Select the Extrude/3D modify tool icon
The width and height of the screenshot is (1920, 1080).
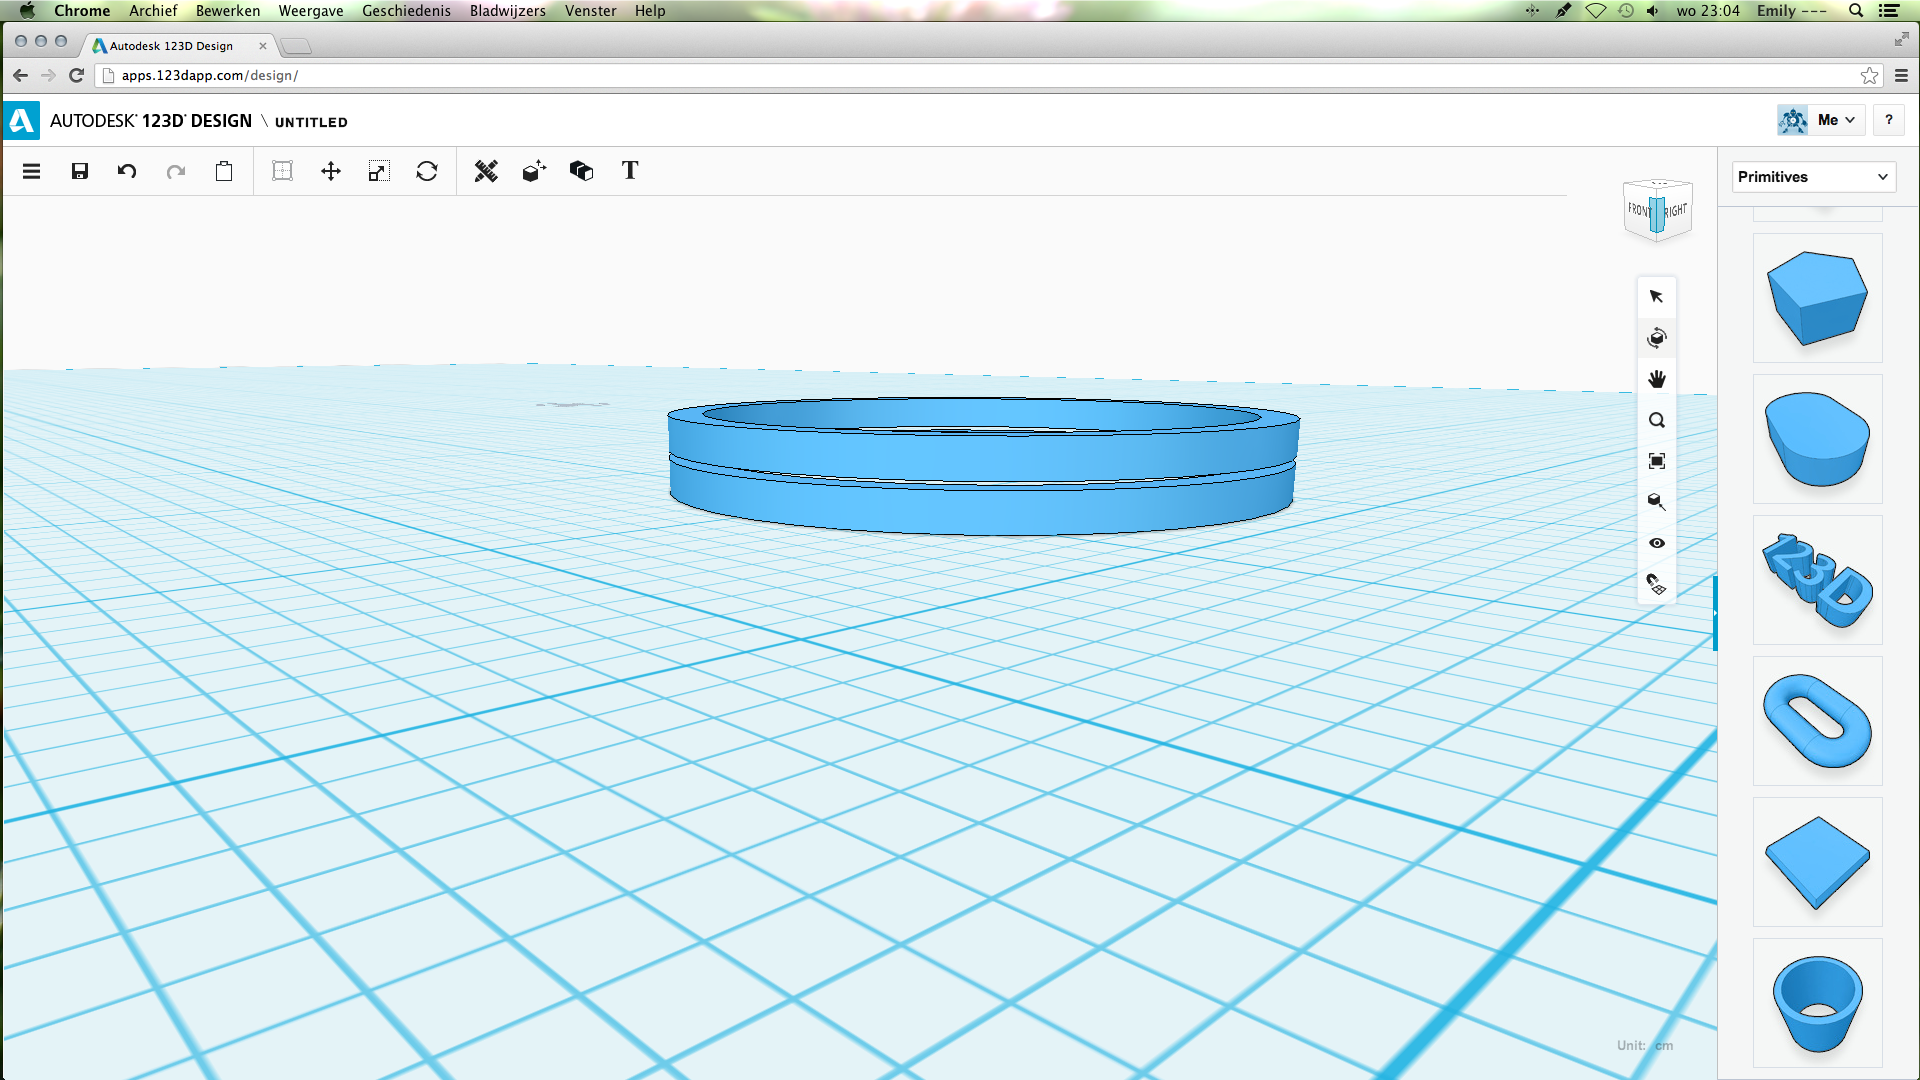pos(533,171)
